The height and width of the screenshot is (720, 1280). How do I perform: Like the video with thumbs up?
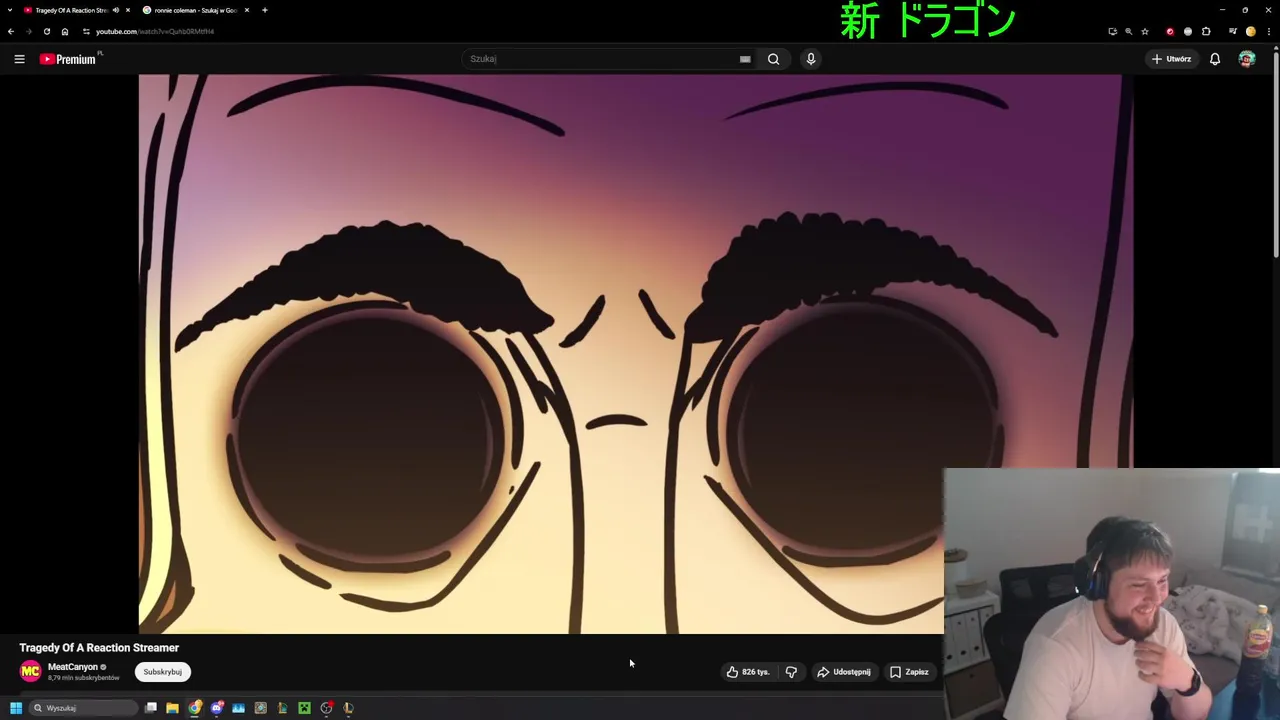pyautogui.click(x=748, y=672)
